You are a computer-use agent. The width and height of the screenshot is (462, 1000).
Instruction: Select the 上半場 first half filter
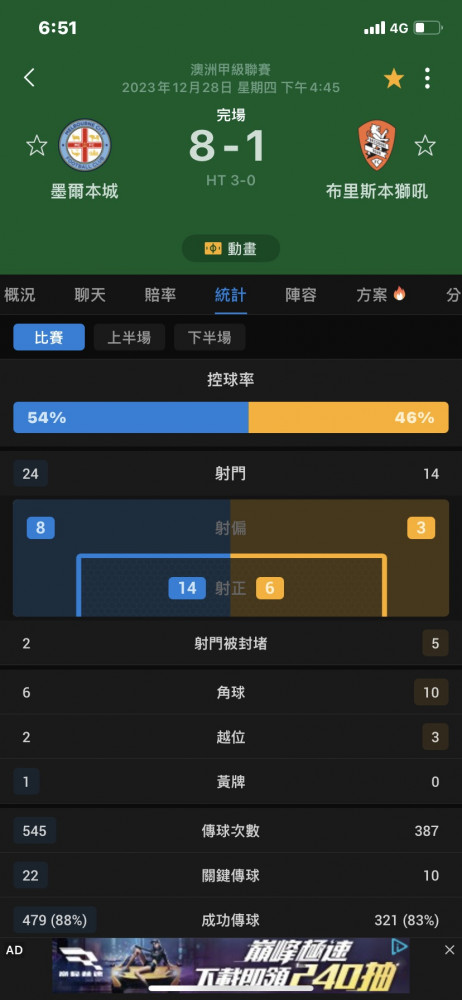tap(130, 337)
